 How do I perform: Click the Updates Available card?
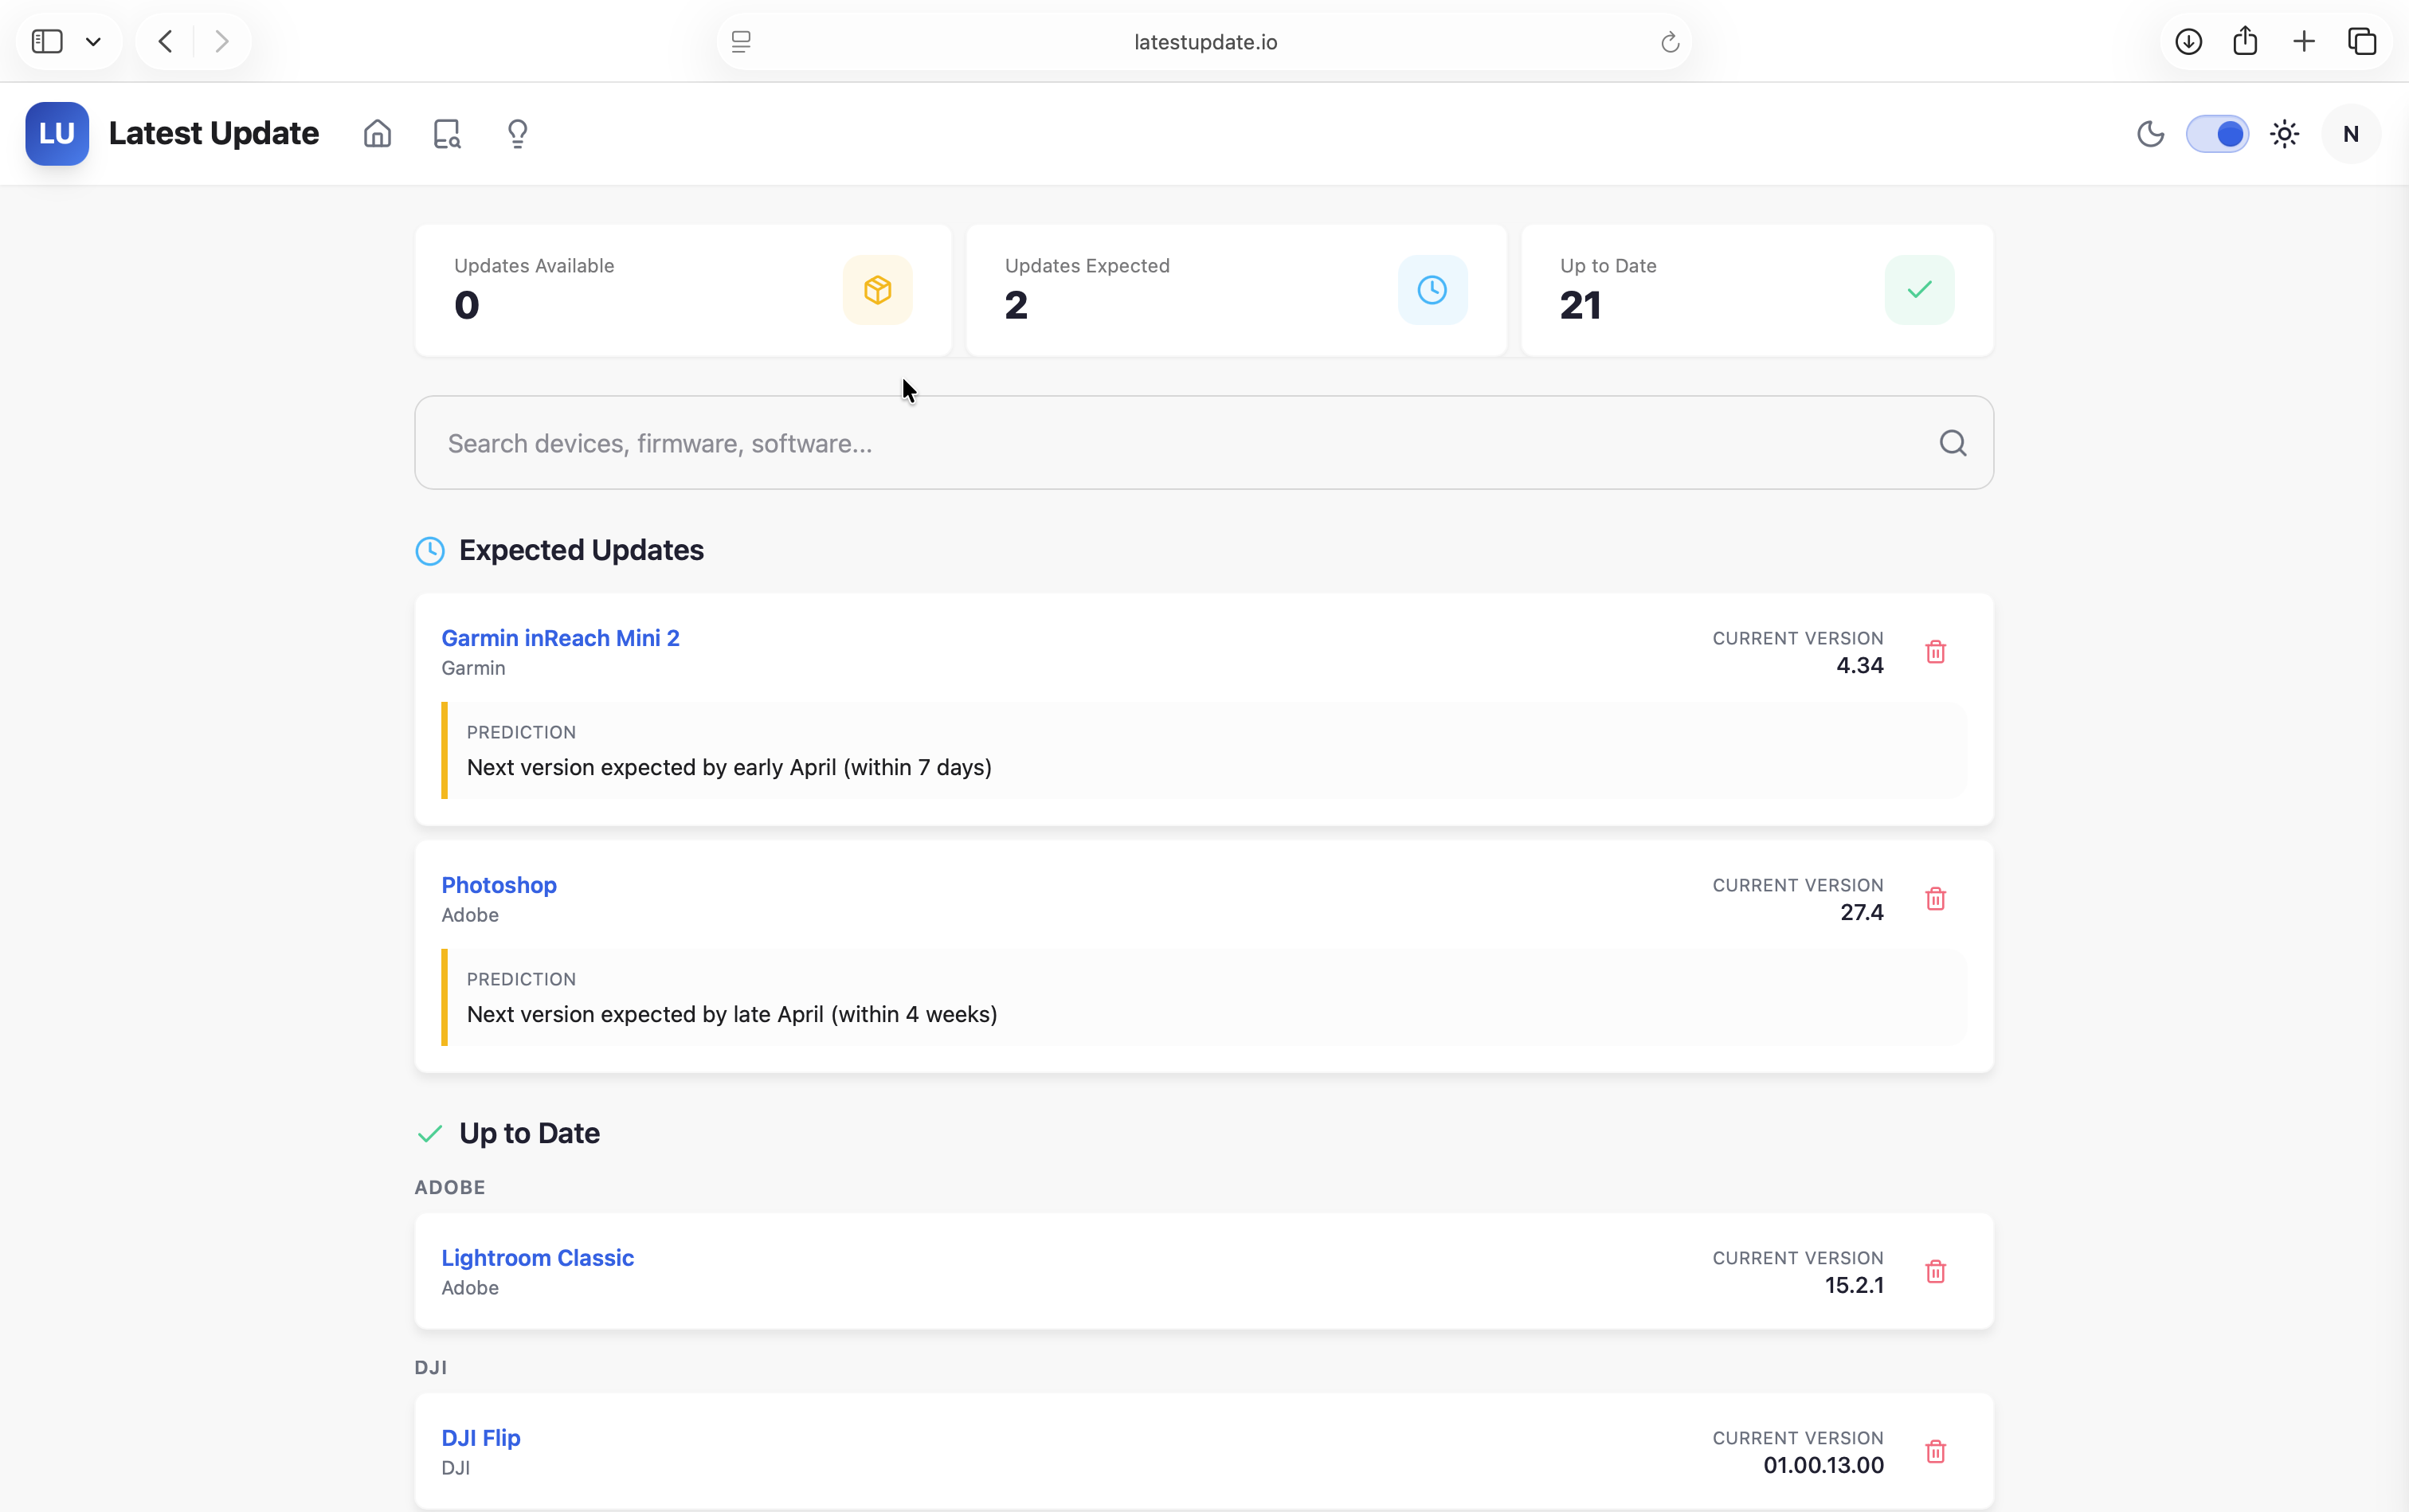pos(683,290)
